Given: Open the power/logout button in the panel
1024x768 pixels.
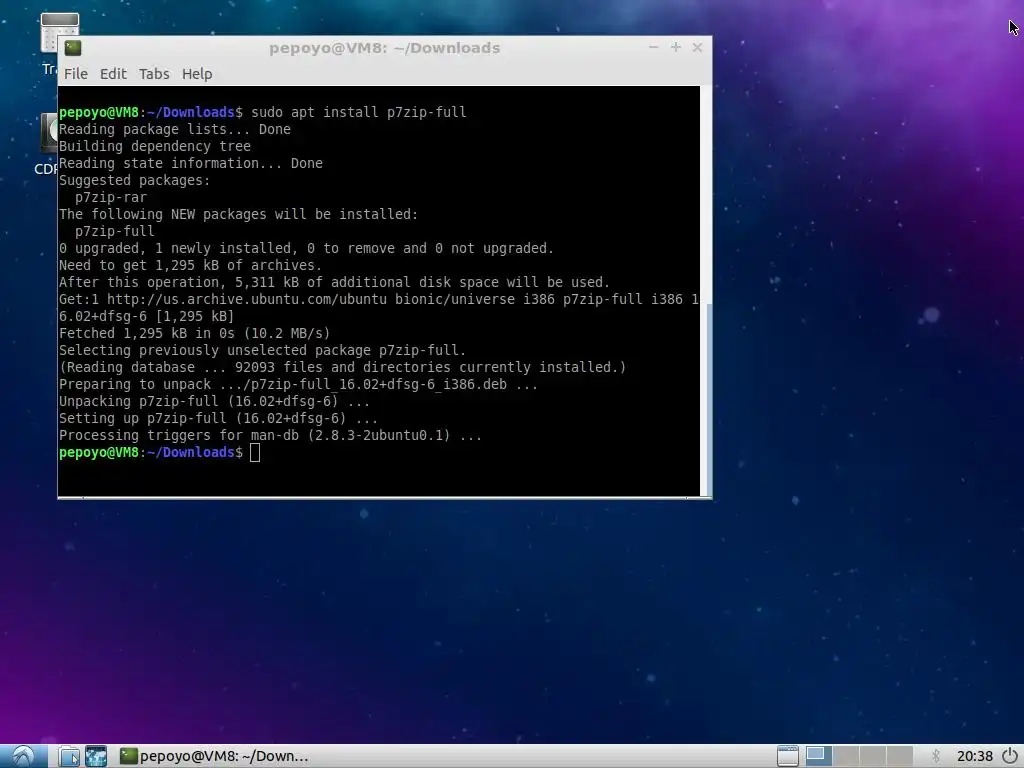Looking at the screenshot, I should tap(1010, 756).
